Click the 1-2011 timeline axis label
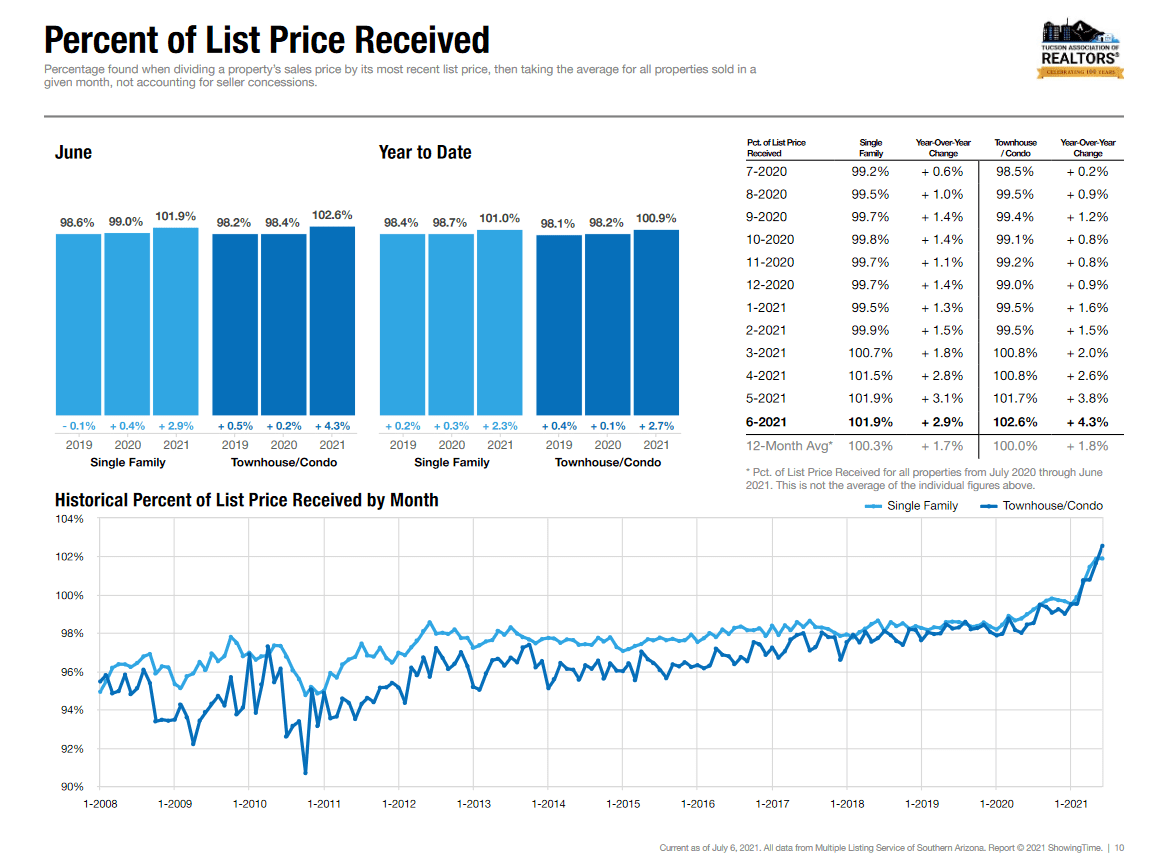Image resolution: width=1157 pixels, height=863 pixels. (x=324, y=804)
